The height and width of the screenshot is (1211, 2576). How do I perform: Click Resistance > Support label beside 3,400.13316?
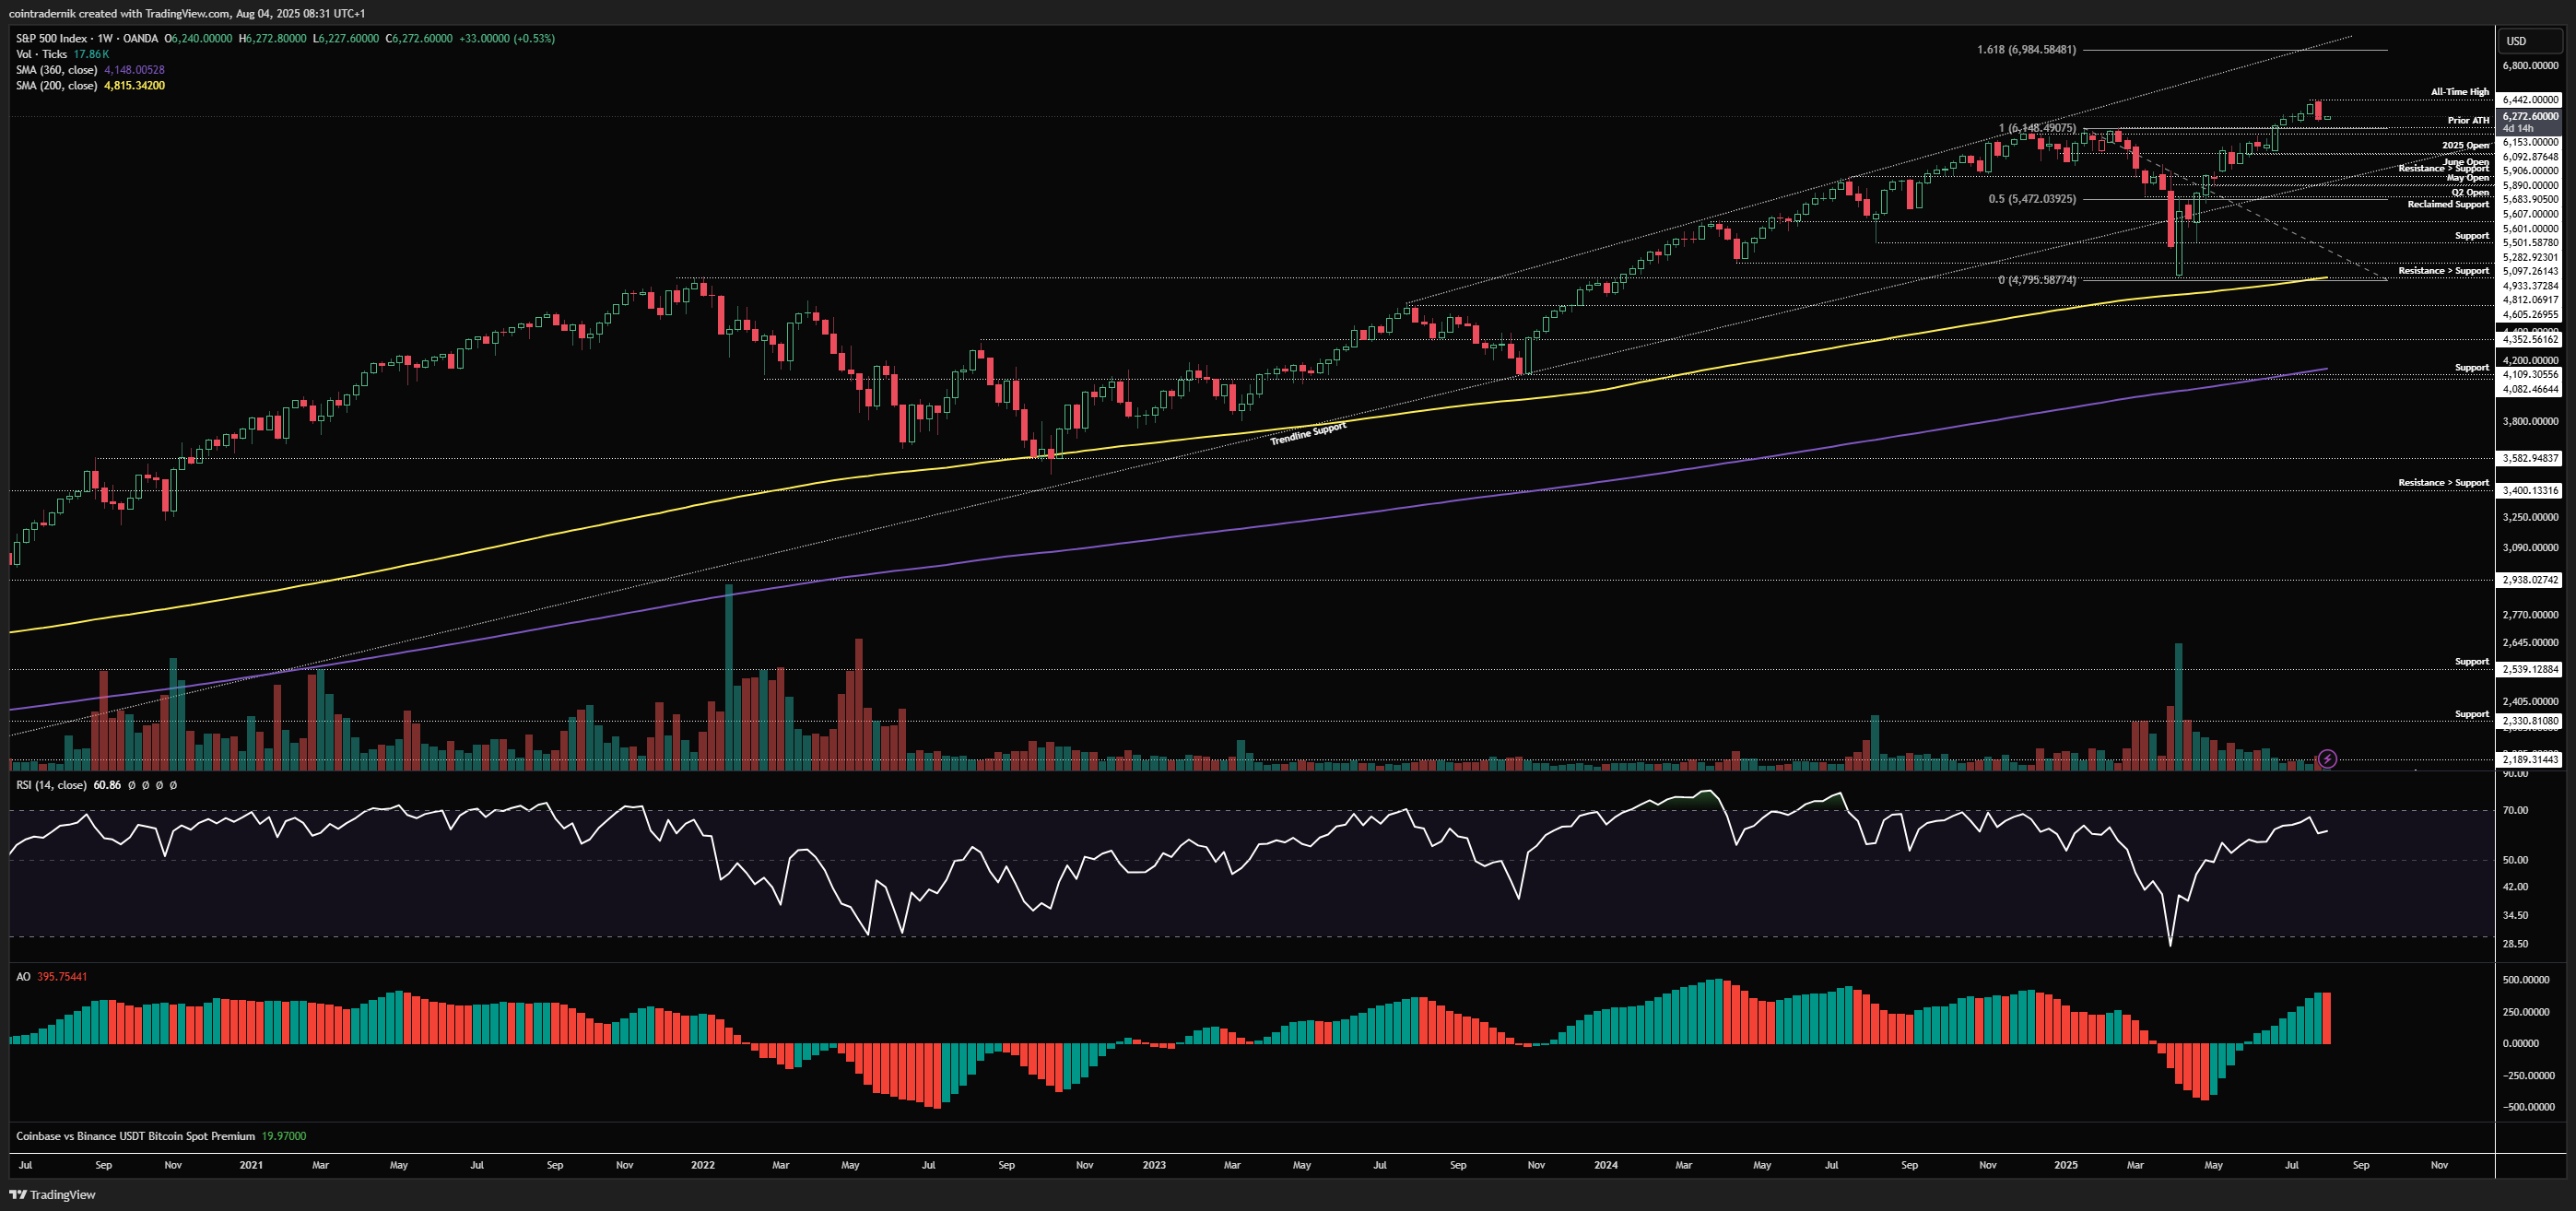(x=2443, y=483)
